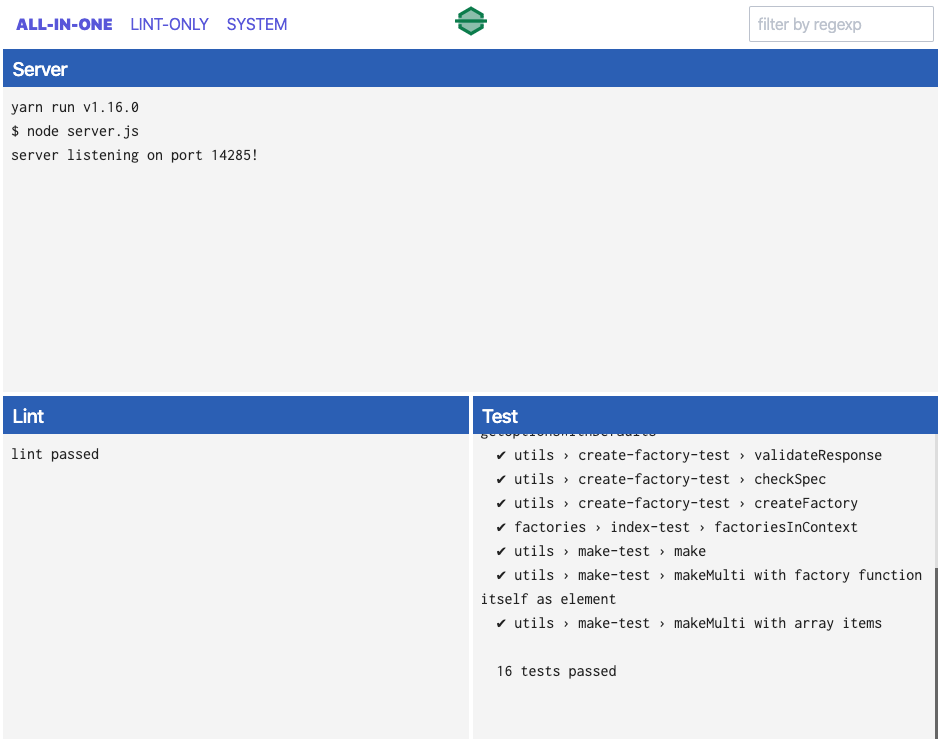
Task: Click the 'lint passed' text
Action: [x=55, y=454]
